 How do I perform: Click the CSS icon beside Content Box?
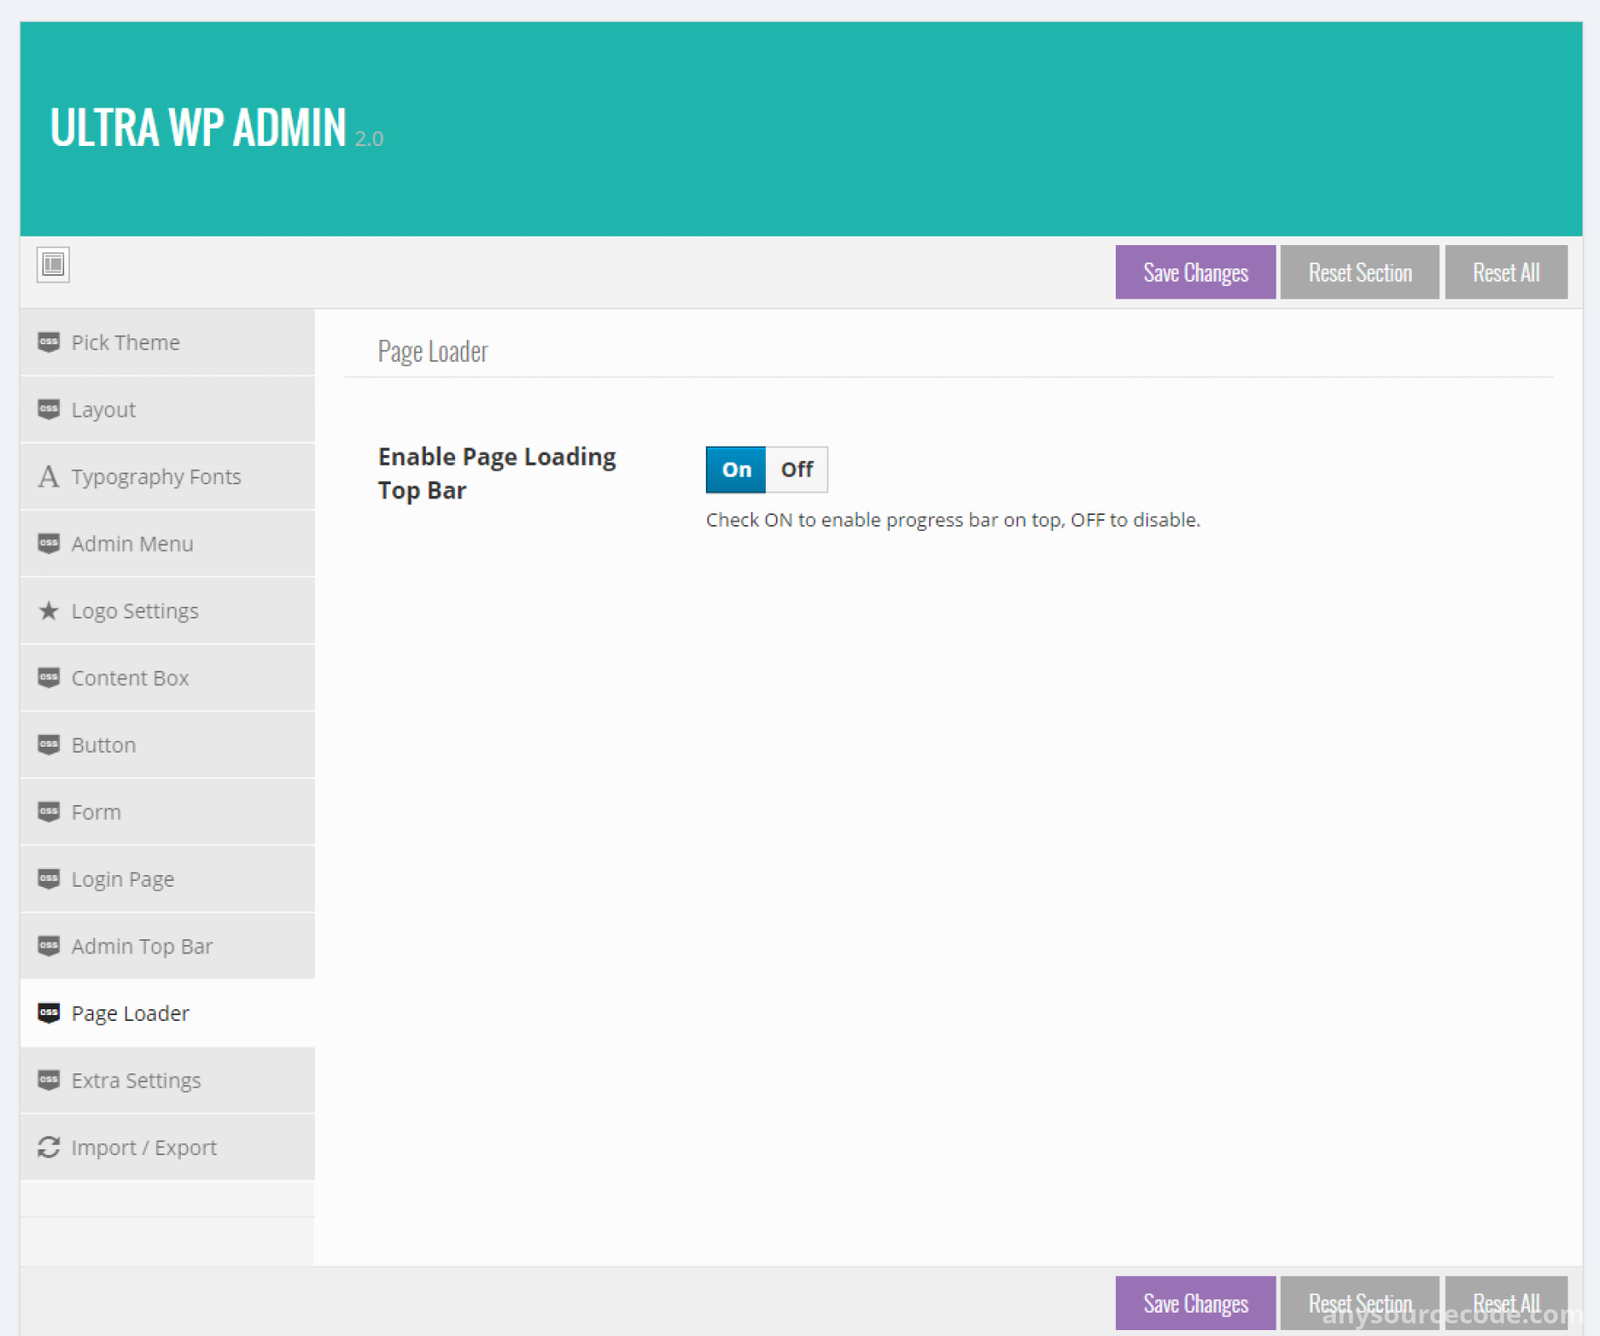[49, 677]
